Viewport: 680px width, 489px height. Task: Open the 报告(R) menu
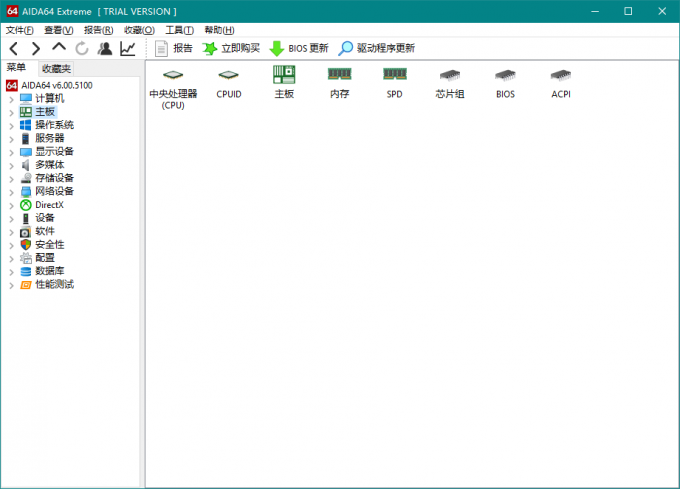click(98, 30)
